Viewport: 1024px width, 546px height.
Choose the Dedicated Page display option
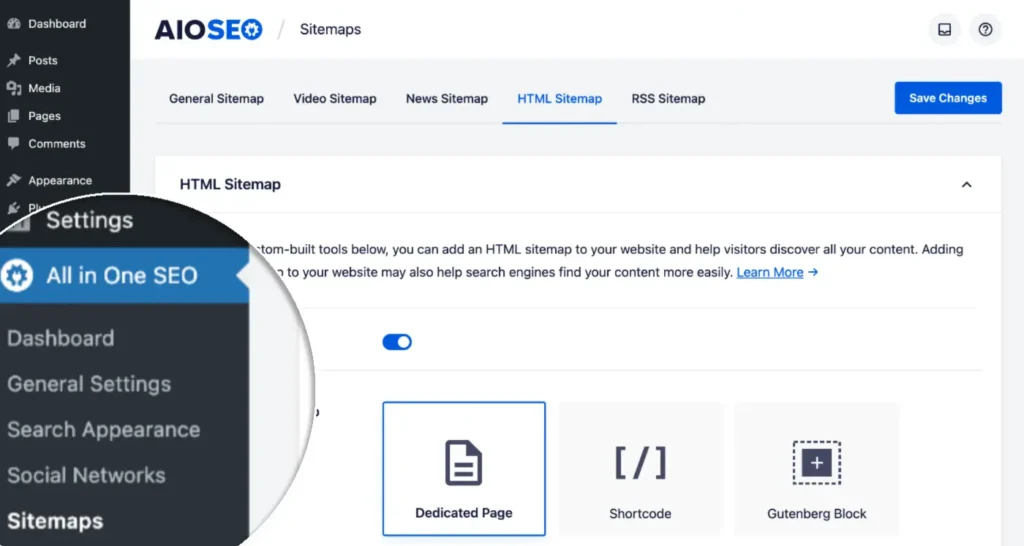pyautogui.click(x=464, y=469)
